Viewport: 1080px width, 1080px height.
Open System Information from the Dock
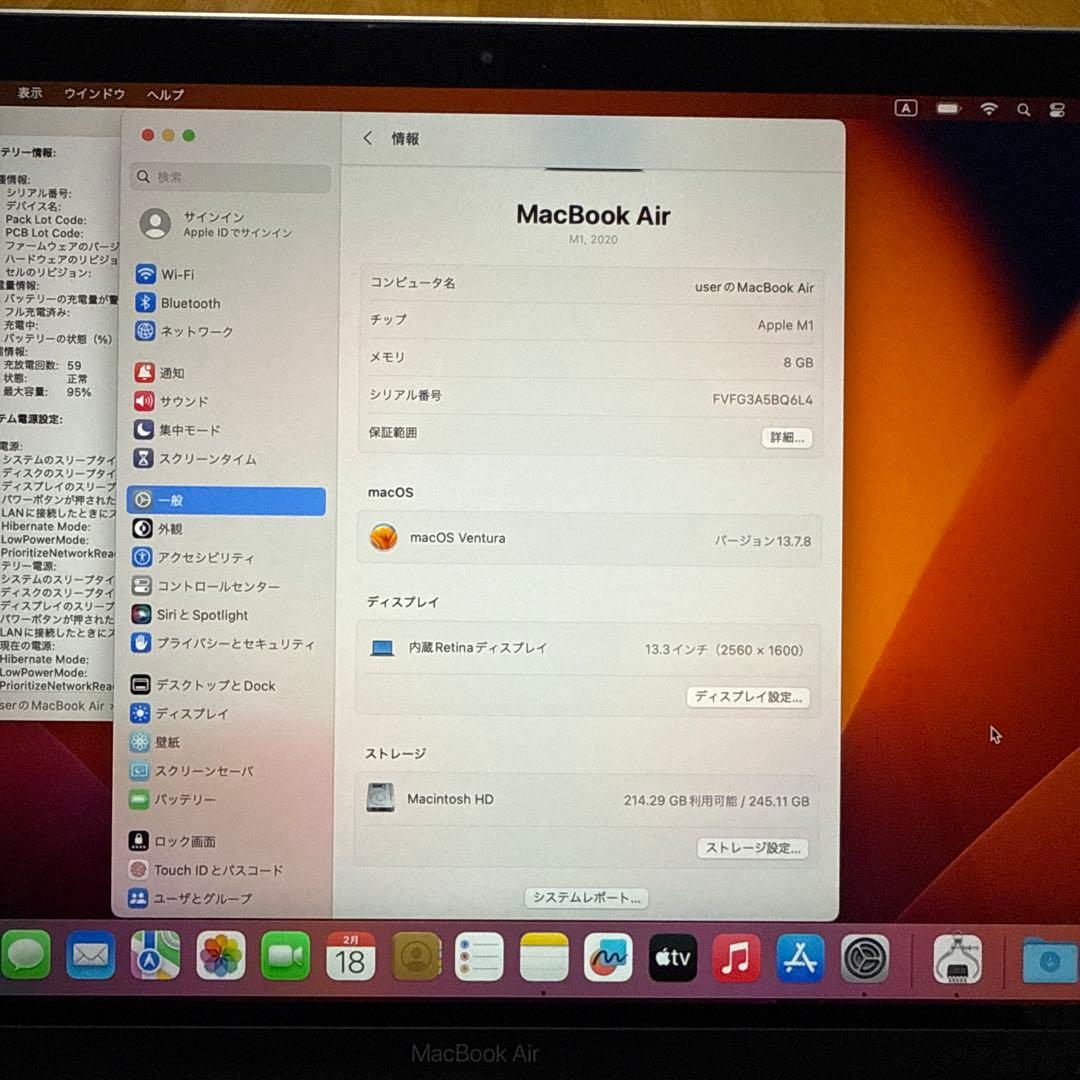[957, 958]
